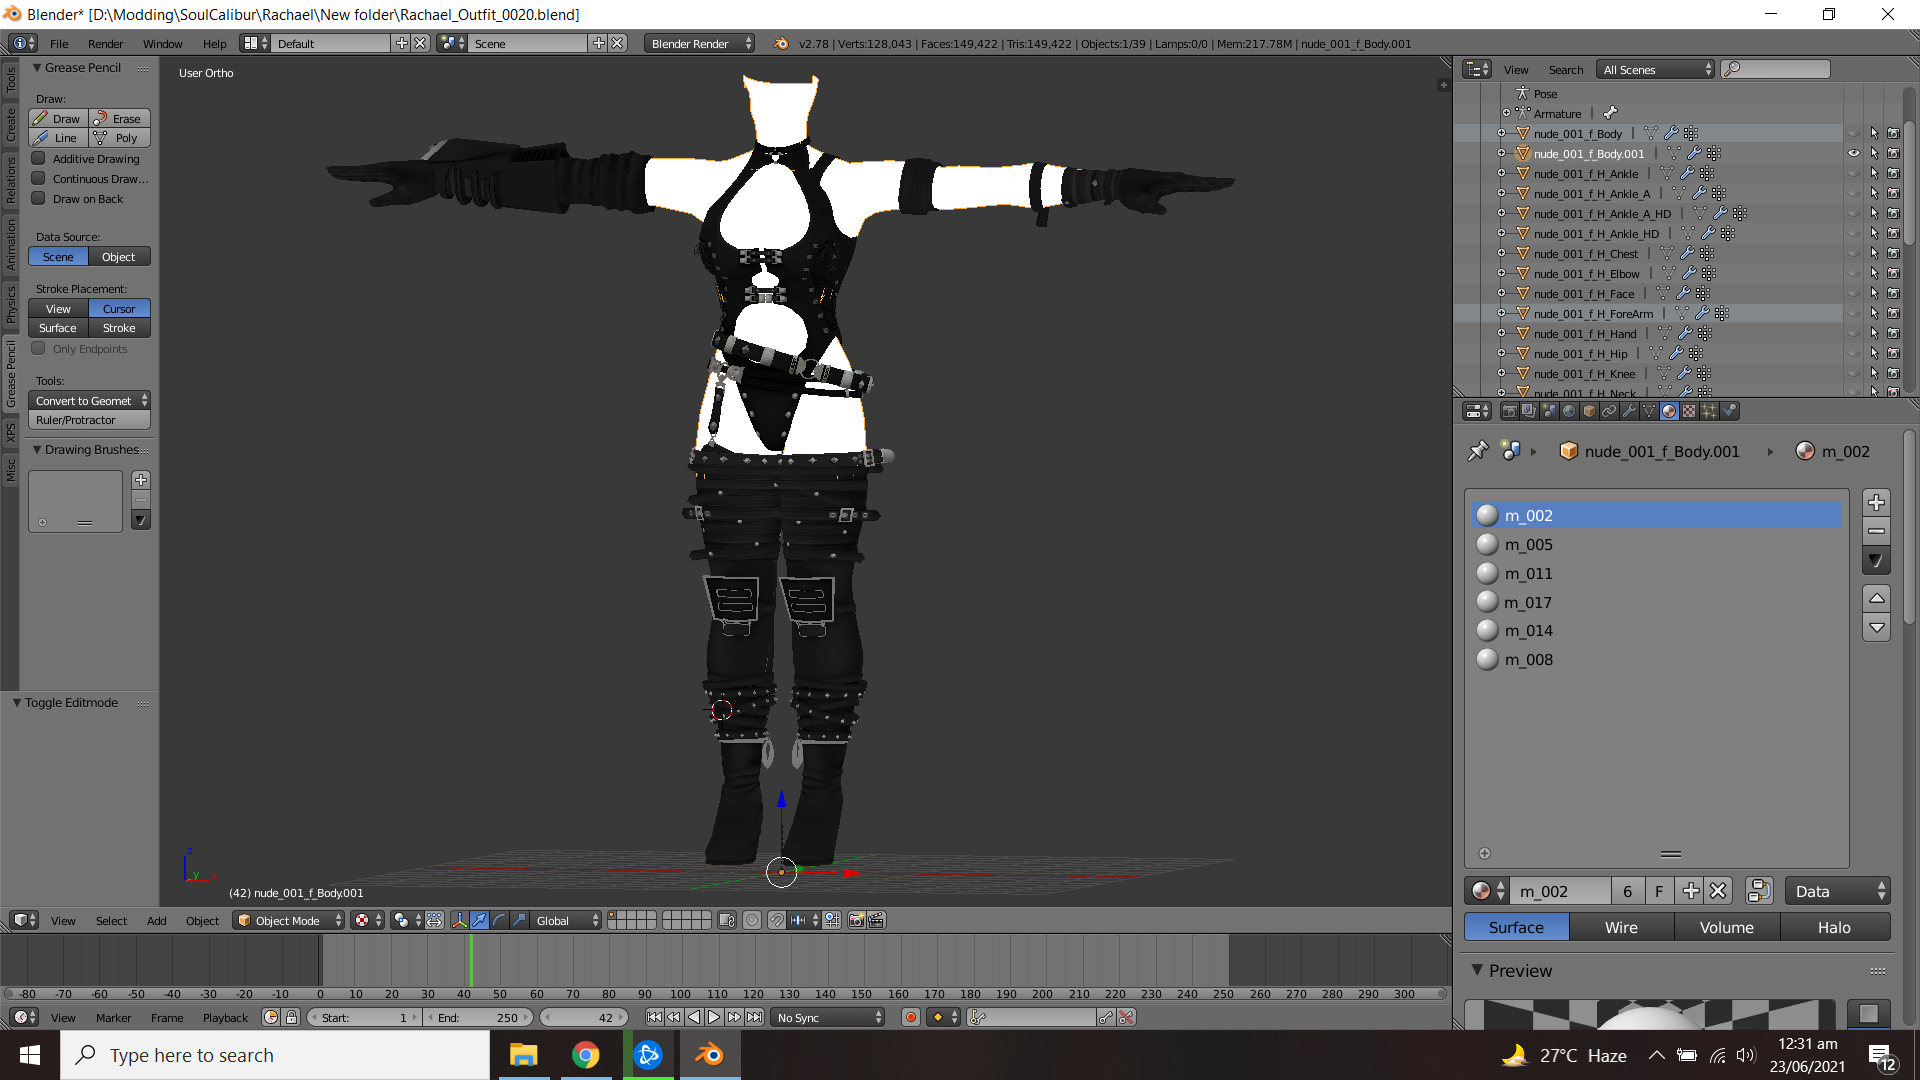1920x1080 pixels.
Task: Expand the nude_001_f_H_Ankle tree item
Action: click(x=1501, y=173)
